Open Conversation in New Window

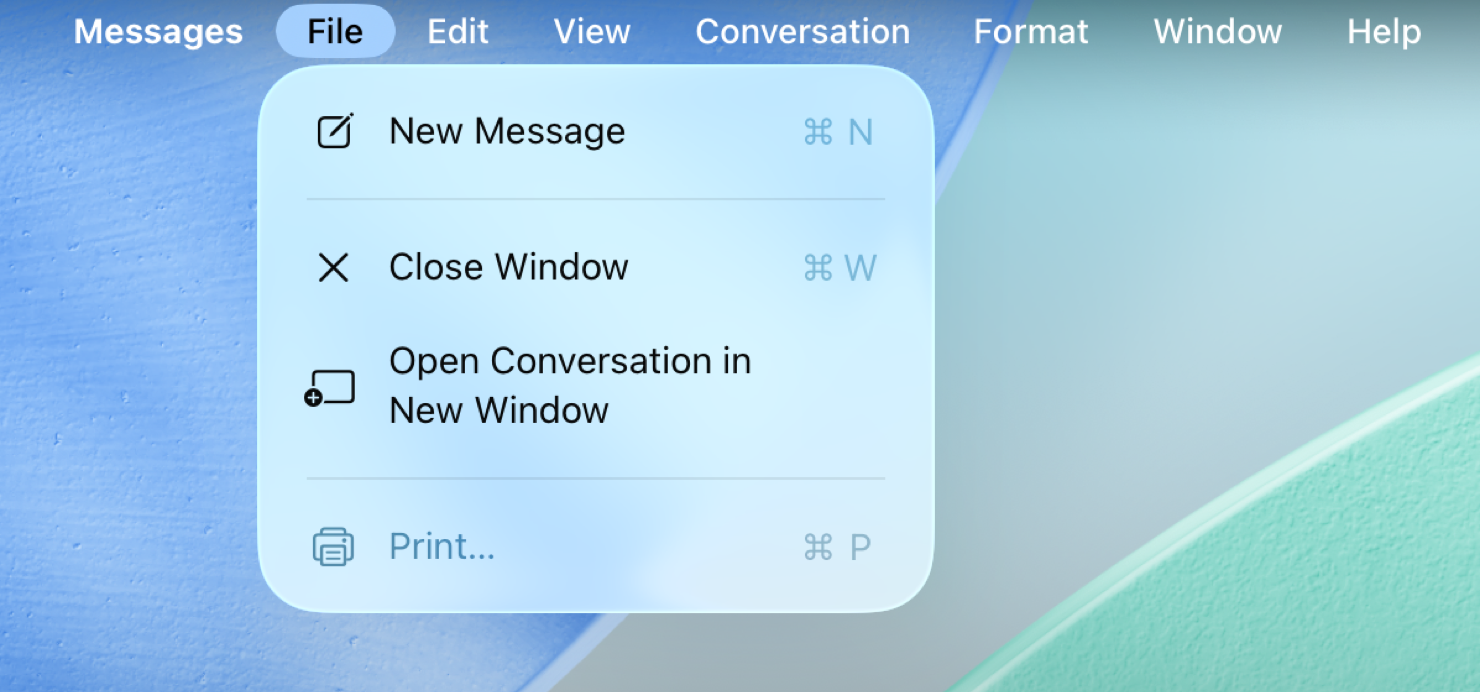pos(570,385)
